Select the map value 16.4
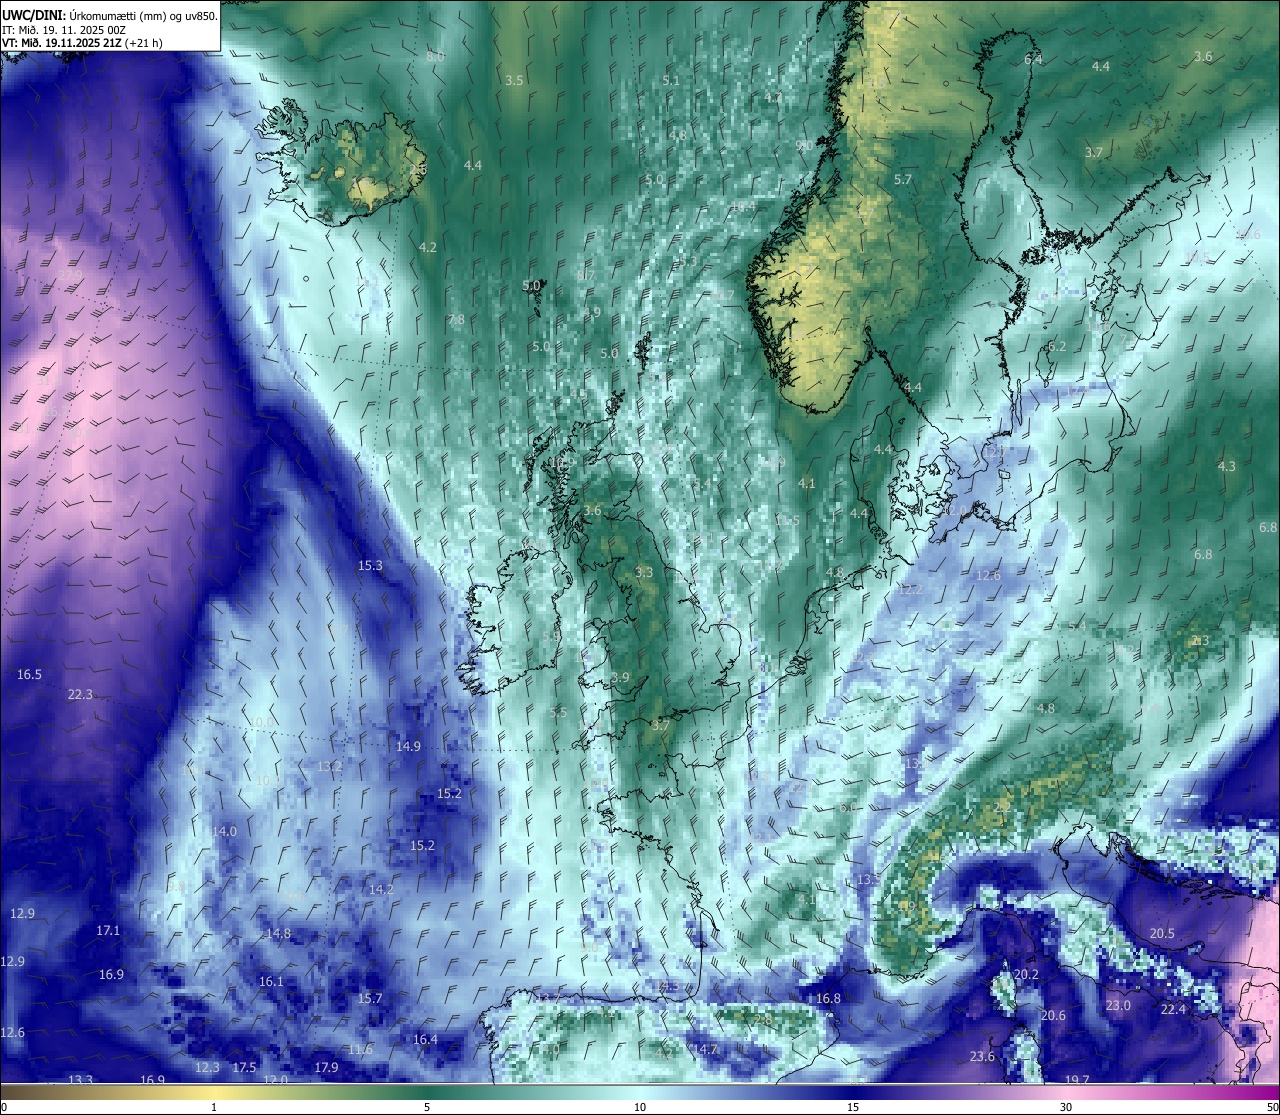 pyautogui.click(x=425, y=1039)
